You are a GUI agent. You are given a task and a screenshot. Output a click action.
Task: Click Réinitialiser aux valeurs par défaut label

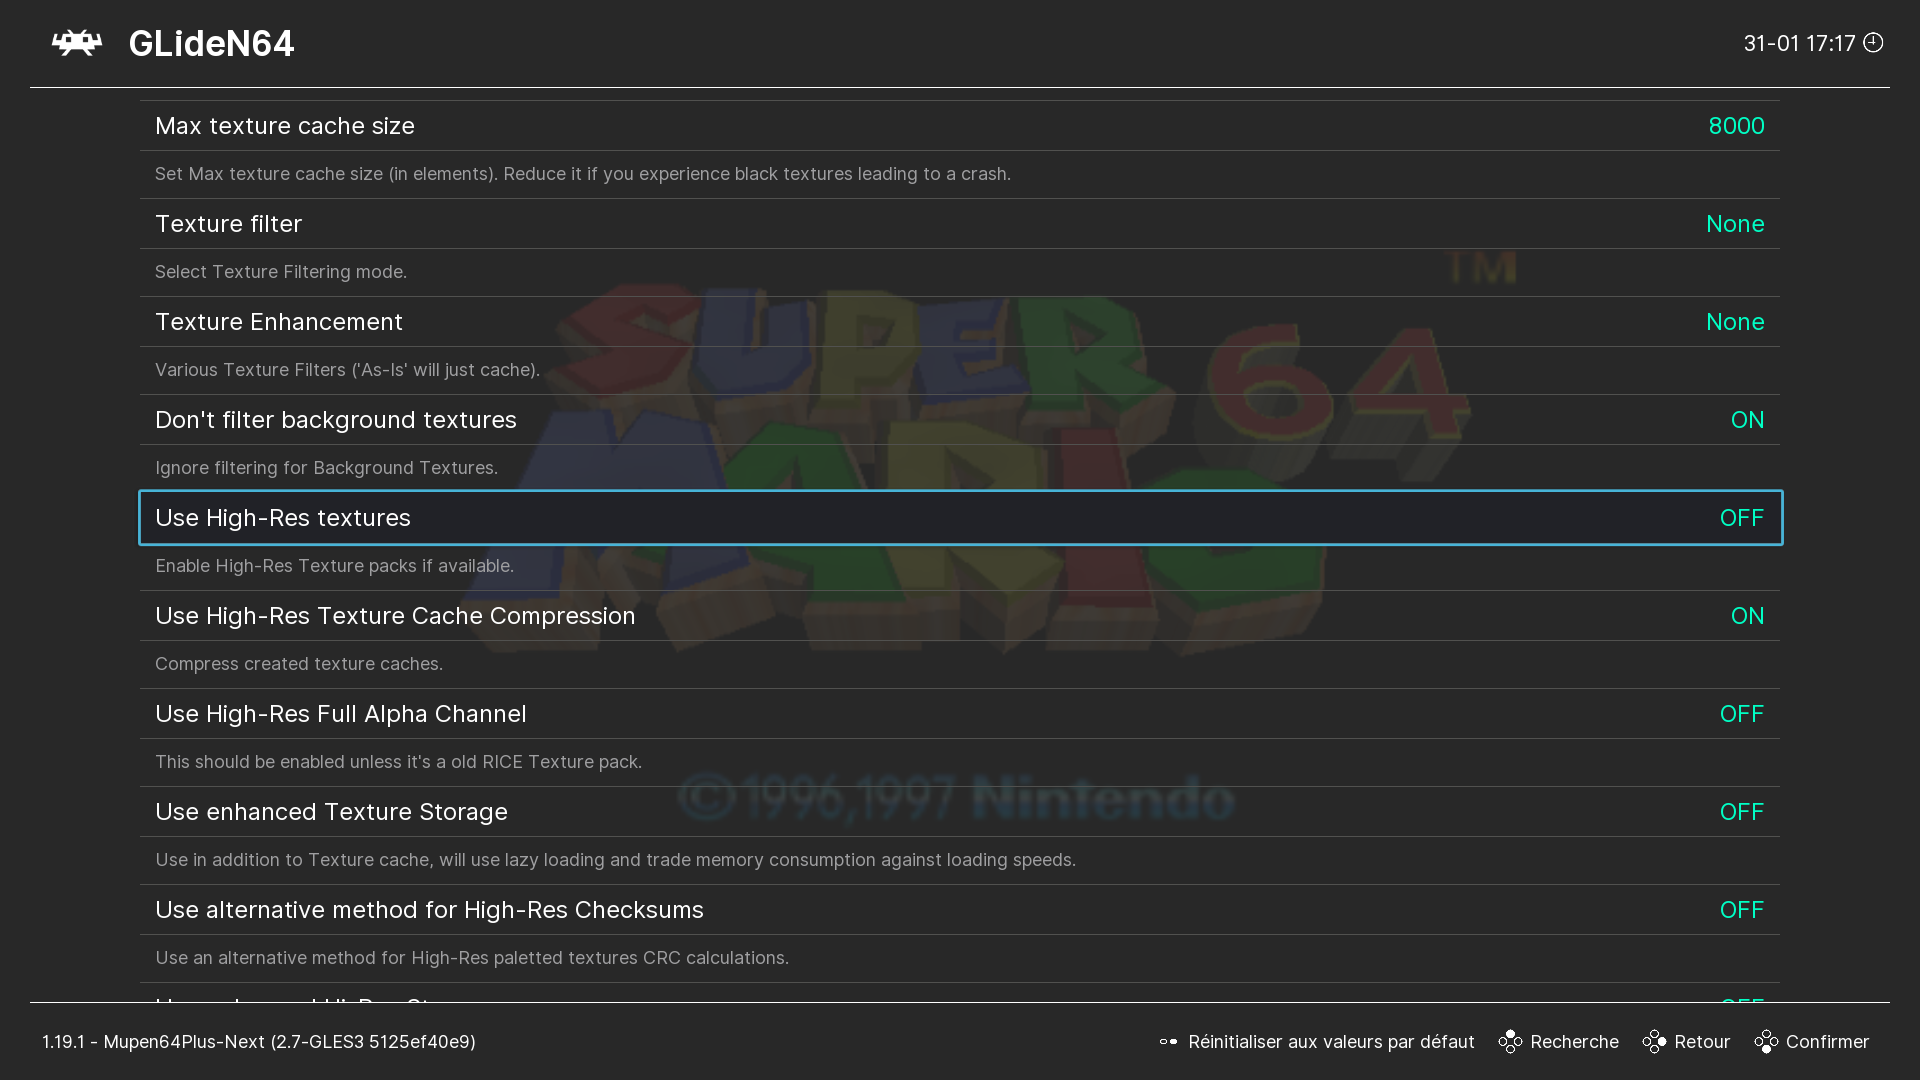pos(1331,1042)
